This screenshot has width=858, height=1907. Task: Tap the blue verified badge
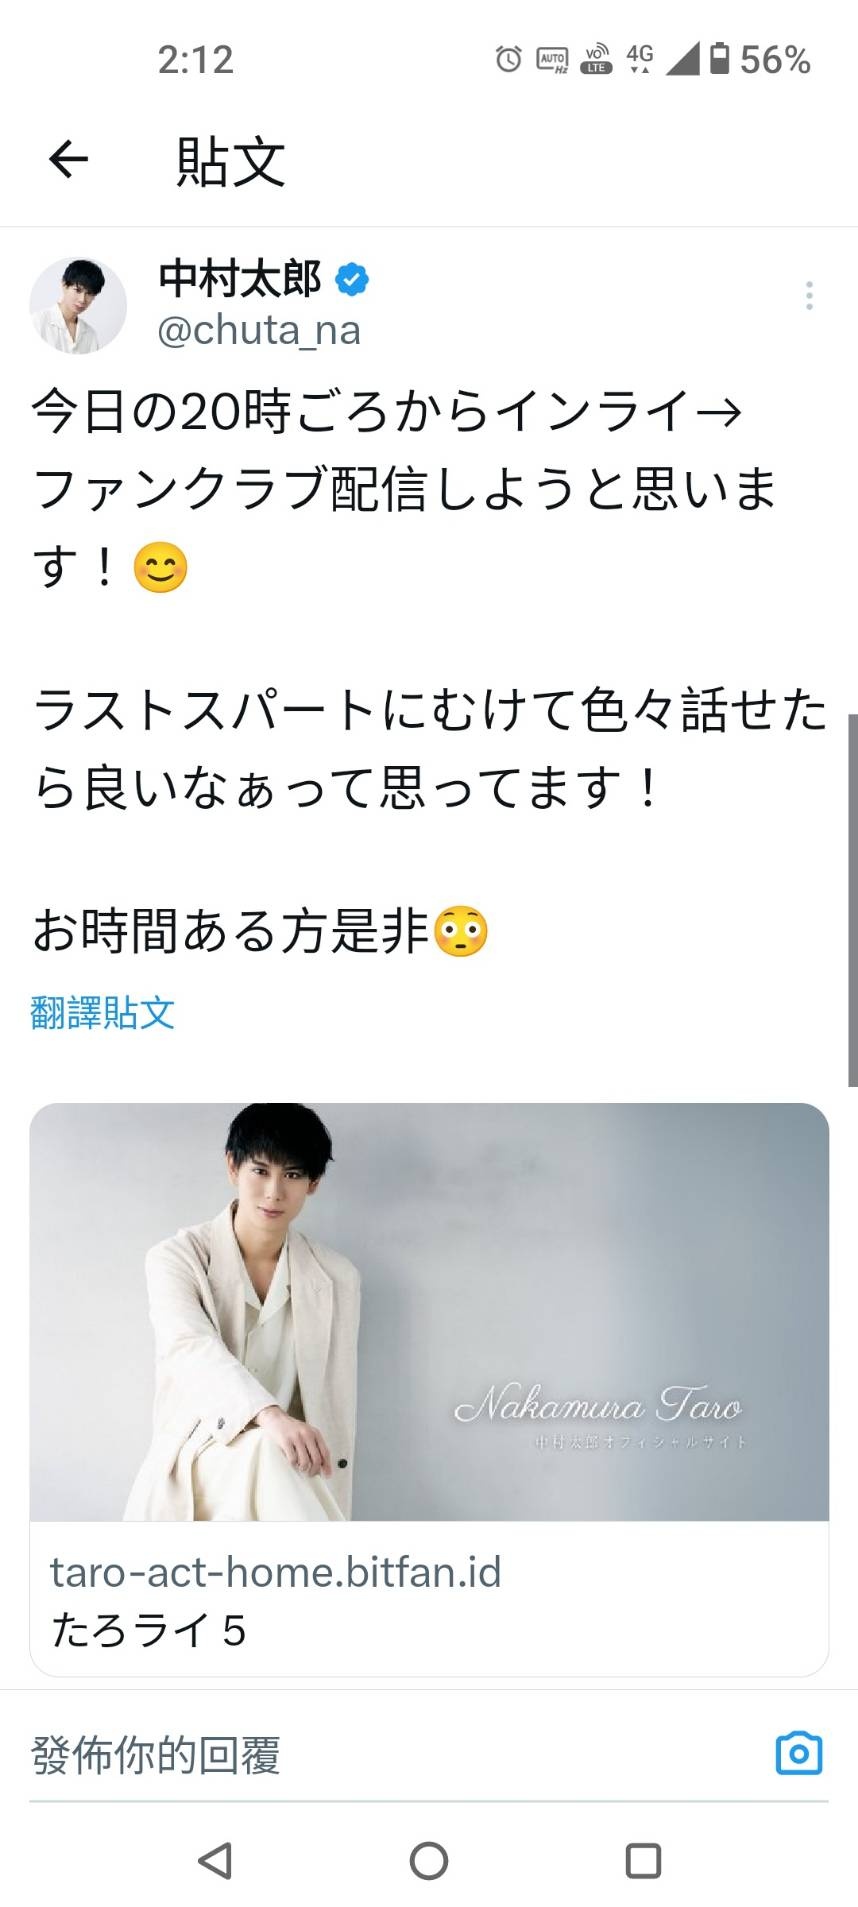point(351,279)
